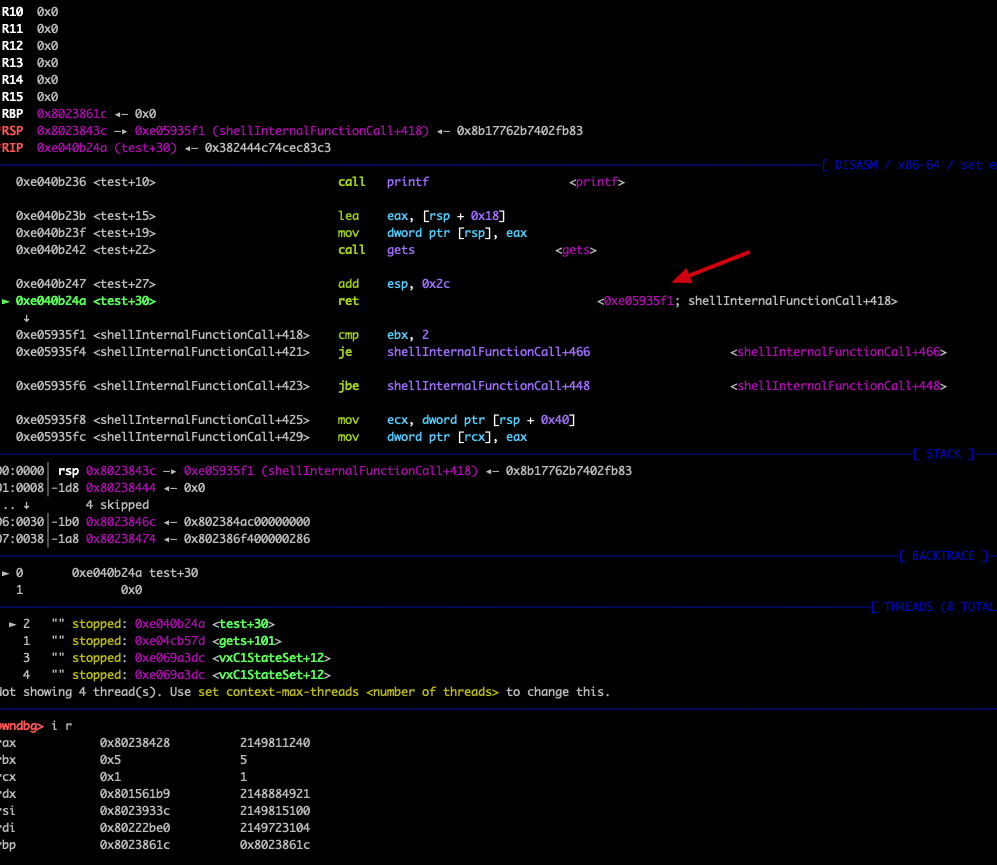Click the pwndbg prompt input line

coord(38,726)
